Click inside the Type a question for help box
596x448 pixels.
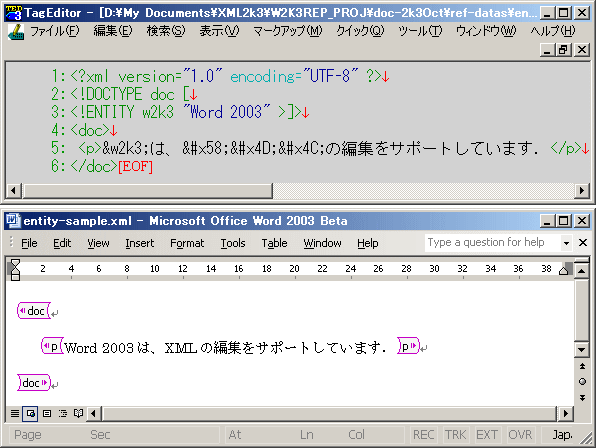pos(492,242)
